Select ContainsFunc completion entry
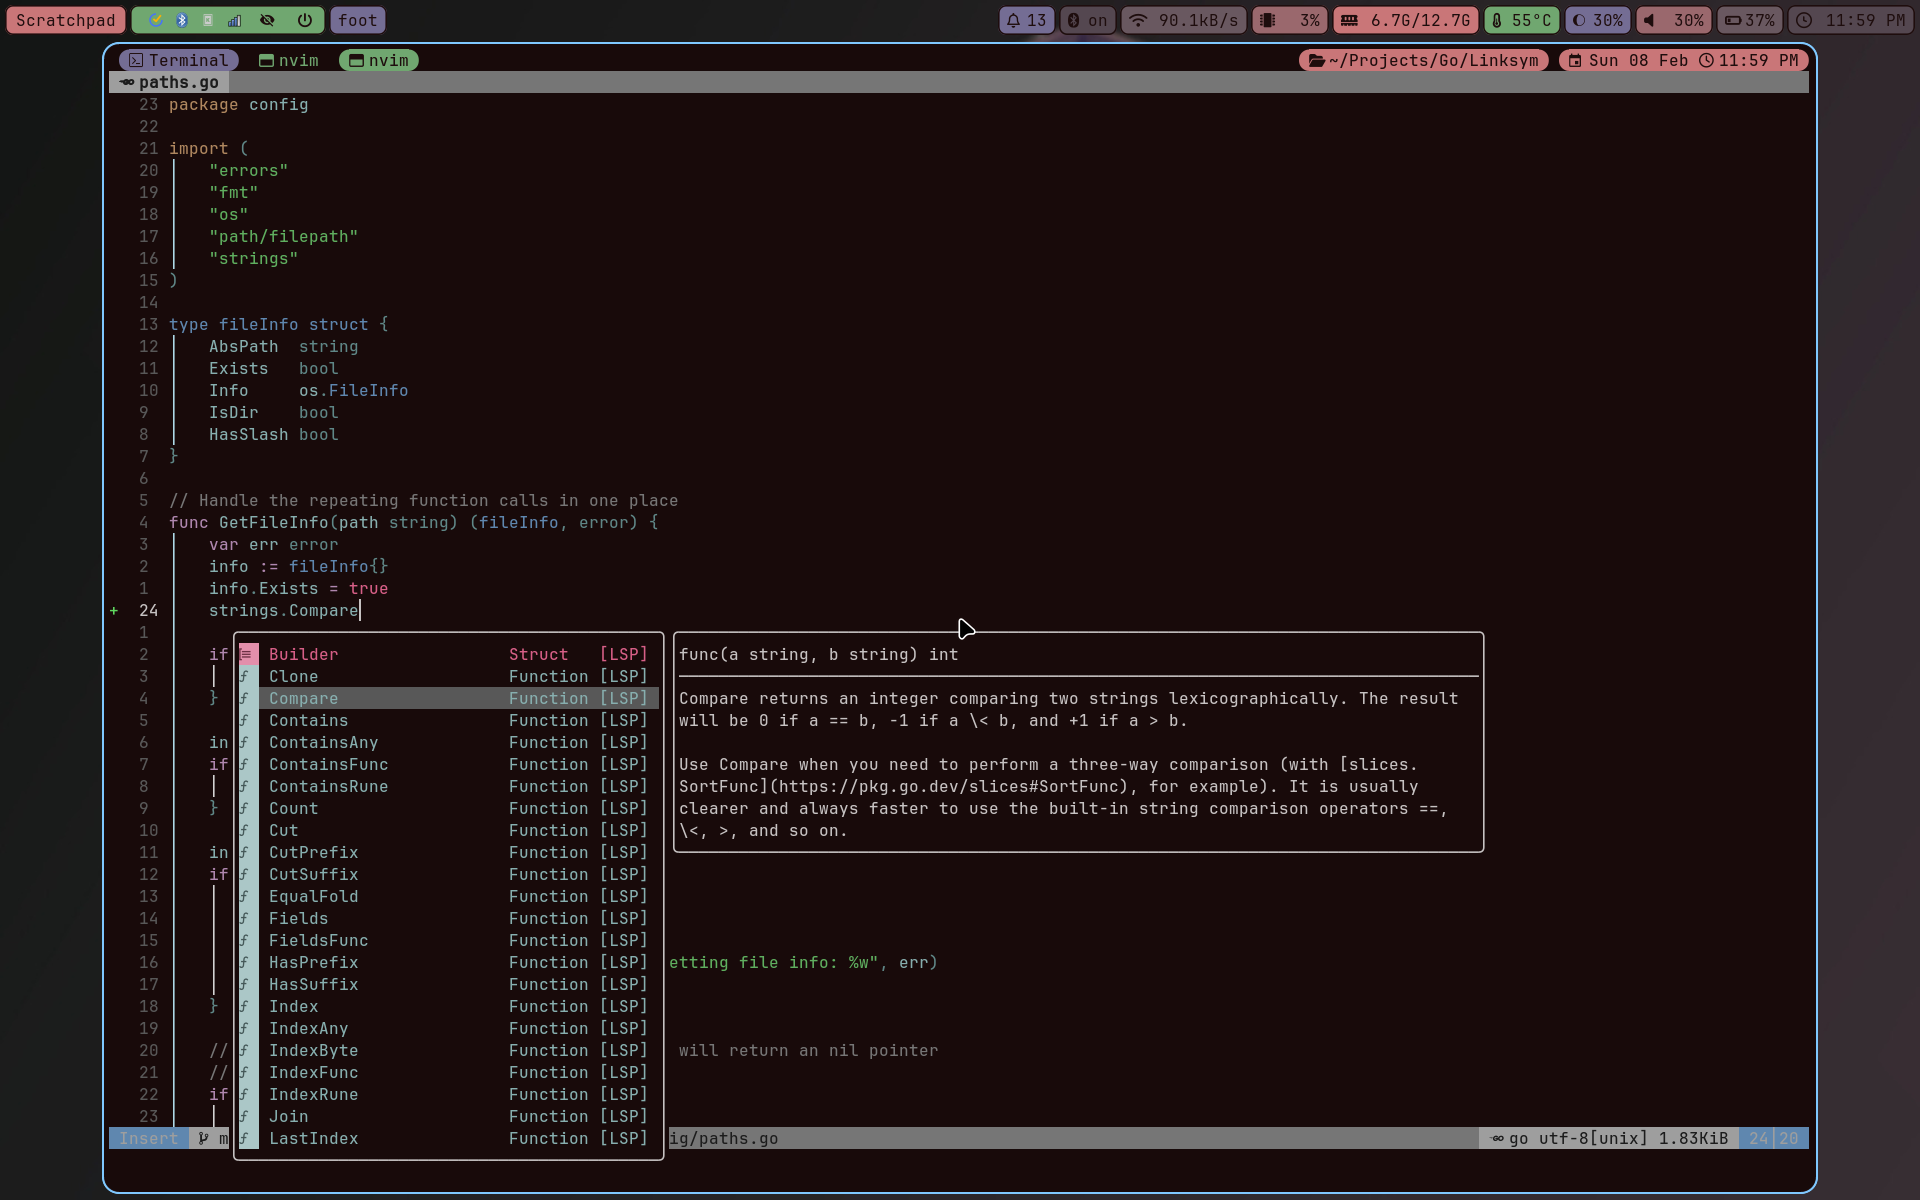The height and width of the screenshot is (1200, 1920). coord(448,764)
